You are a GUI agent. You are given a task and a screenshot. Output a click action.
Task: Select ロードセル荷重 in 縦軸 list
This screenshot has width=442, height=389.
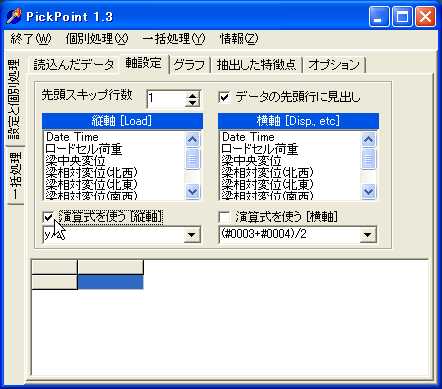tap(84, 149)
